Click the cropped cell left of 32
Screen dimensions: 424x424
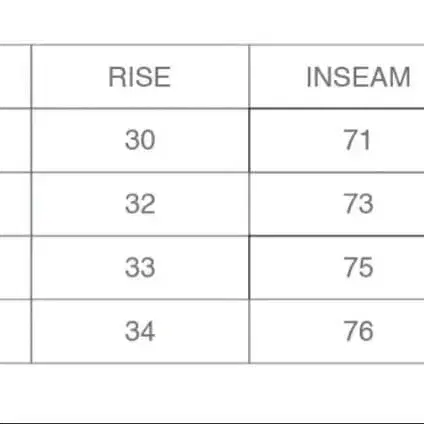[15, 204]
